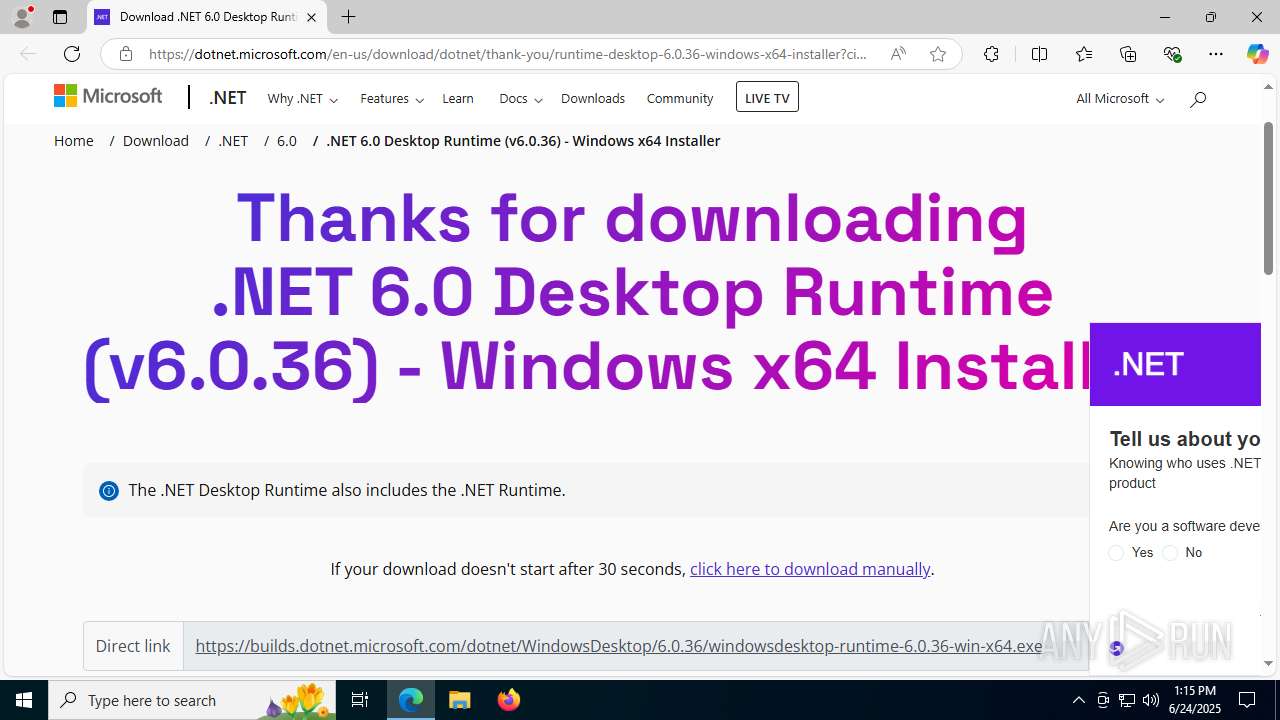Launch Firefox from taskbar
The height and width of the screenshot is (720, 1280).
coord(508,700)
